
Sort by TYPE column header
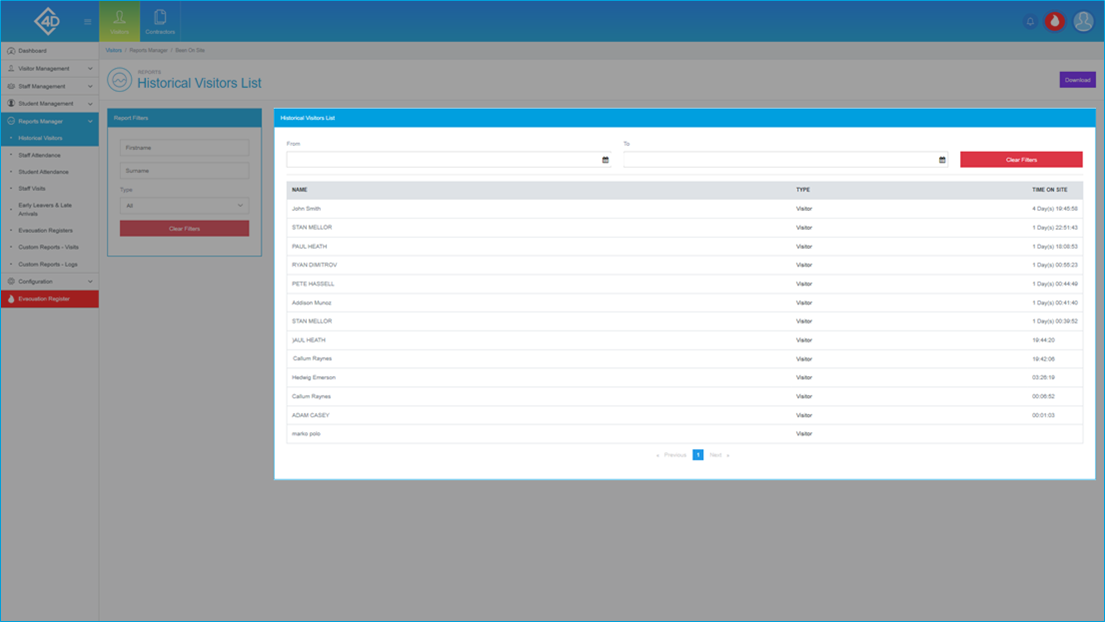pos(803,189)
